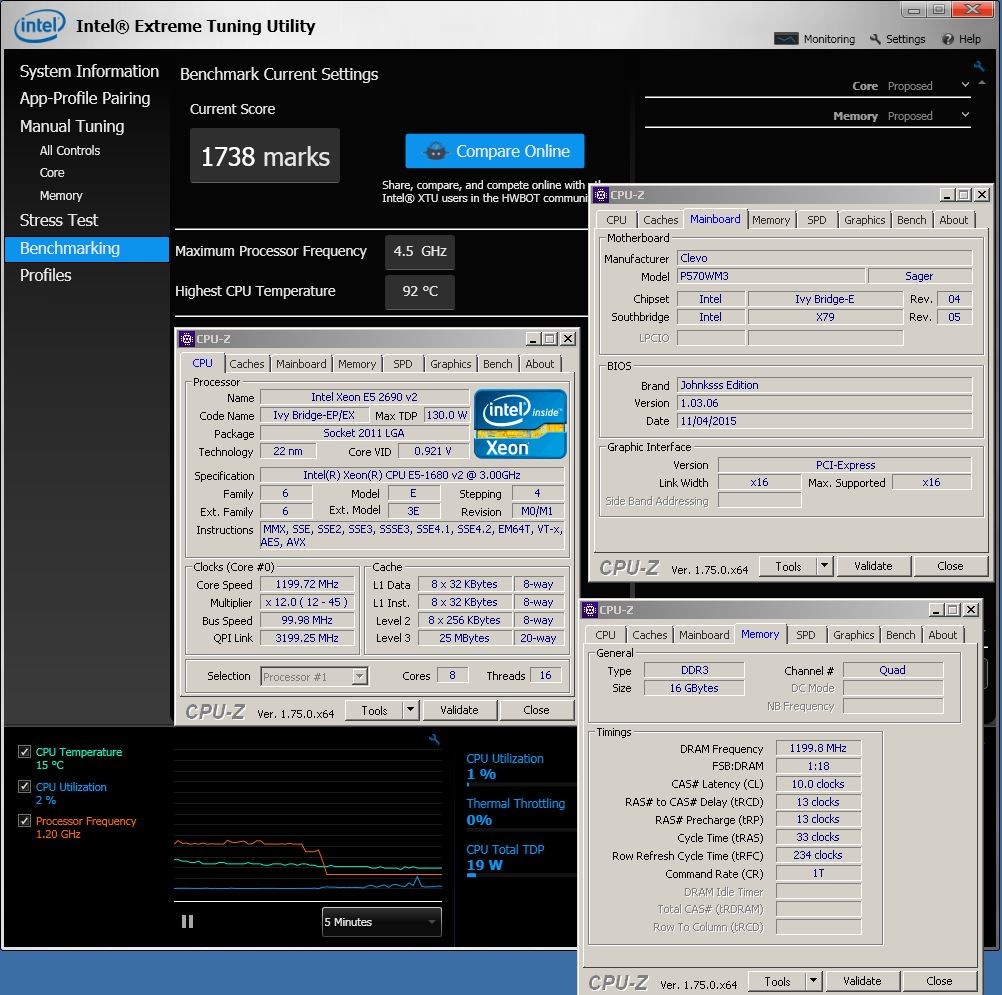The image size is (1002, 995).
Task: Click the CPU-Z app icon in Mainboard window title
Action: pyautogui.click(x=601, y=195)
